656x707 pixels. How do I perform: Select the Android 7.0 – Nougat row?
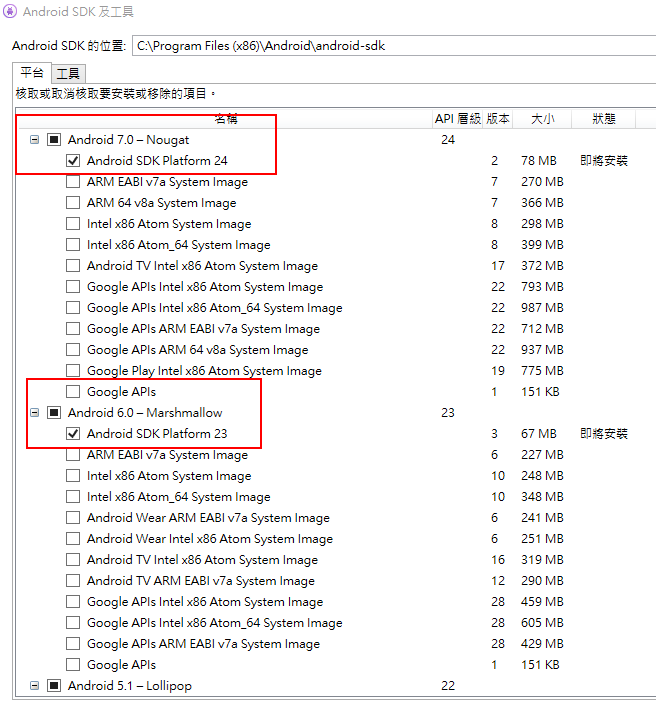pos(336,140)
